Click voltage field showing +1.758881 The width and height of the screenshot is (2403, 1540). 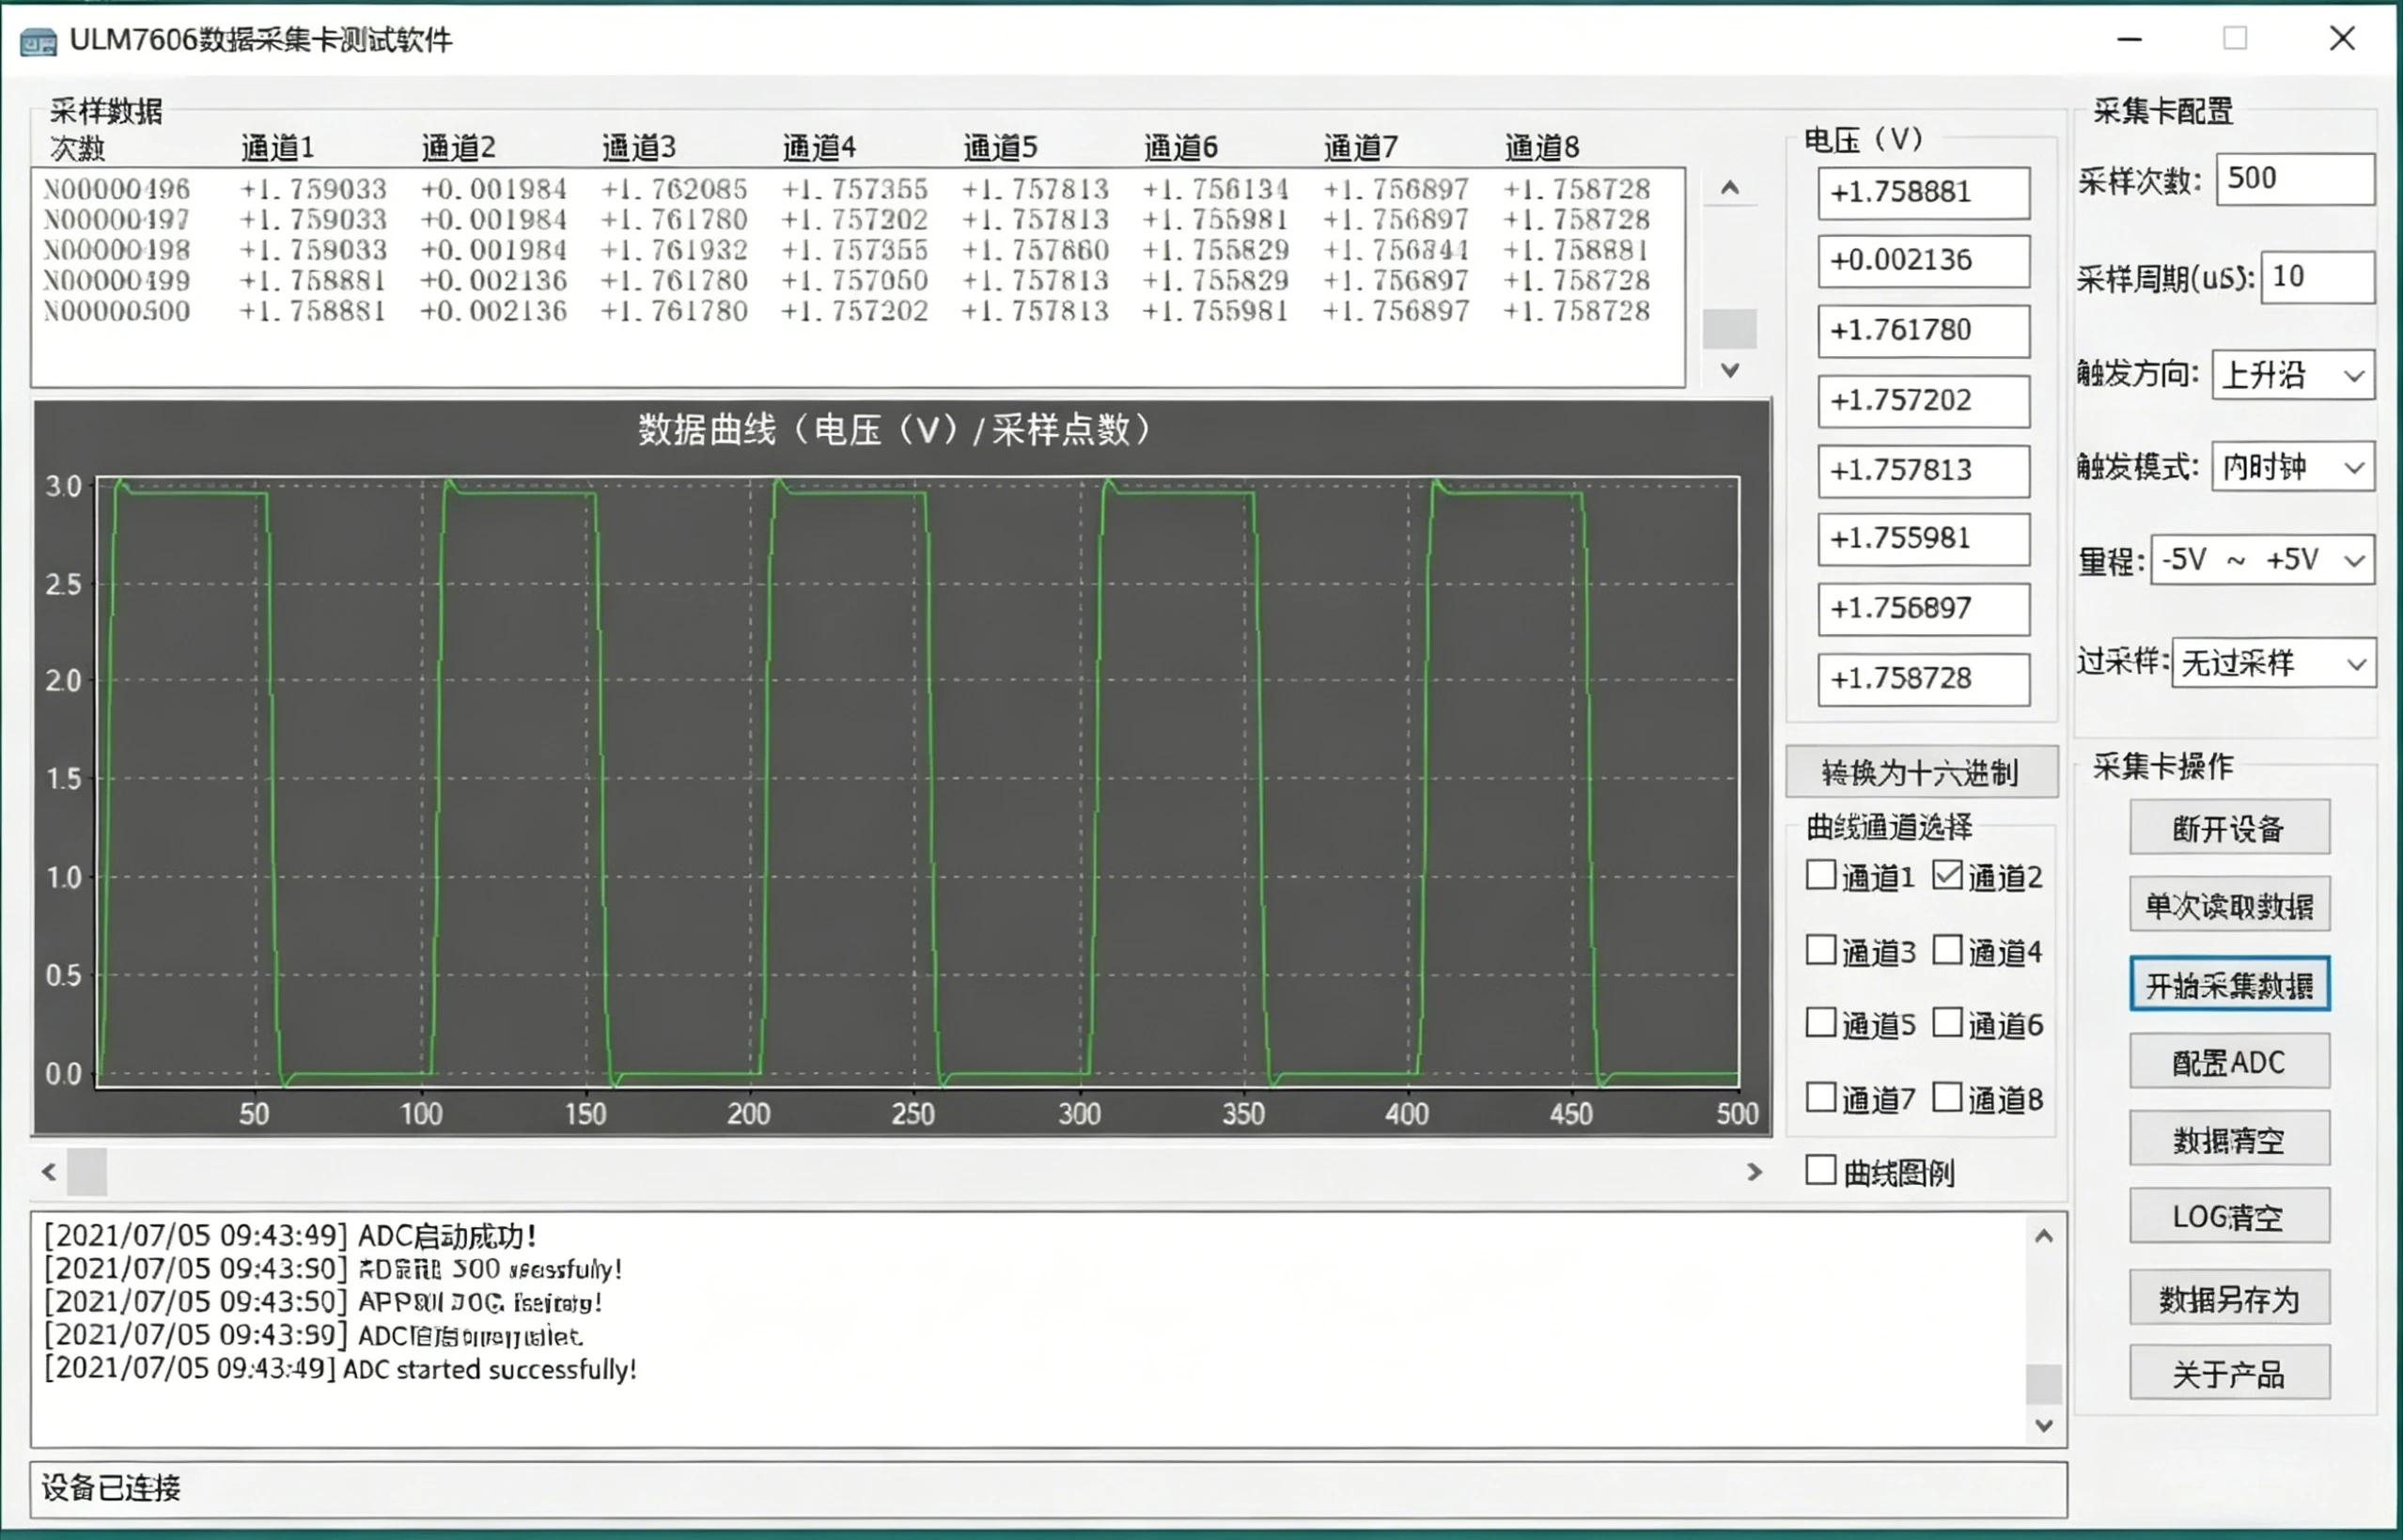[1924, 192]
